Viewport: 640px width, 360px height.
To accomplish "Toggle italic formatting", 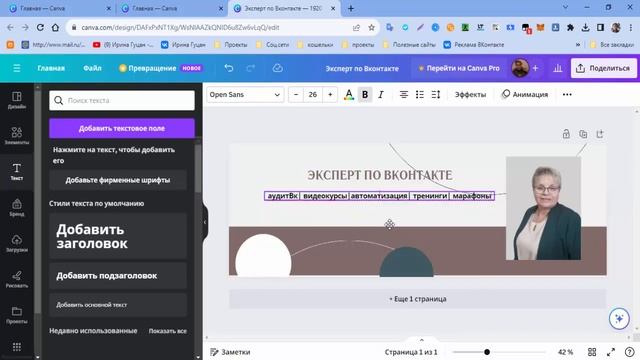I will pos(381,95).
